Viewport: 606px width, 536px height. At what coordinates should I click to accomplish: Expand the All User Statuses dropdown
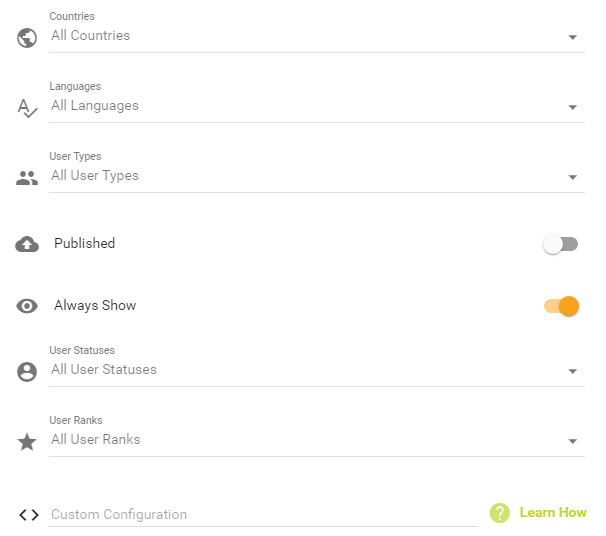pos(317,370)
